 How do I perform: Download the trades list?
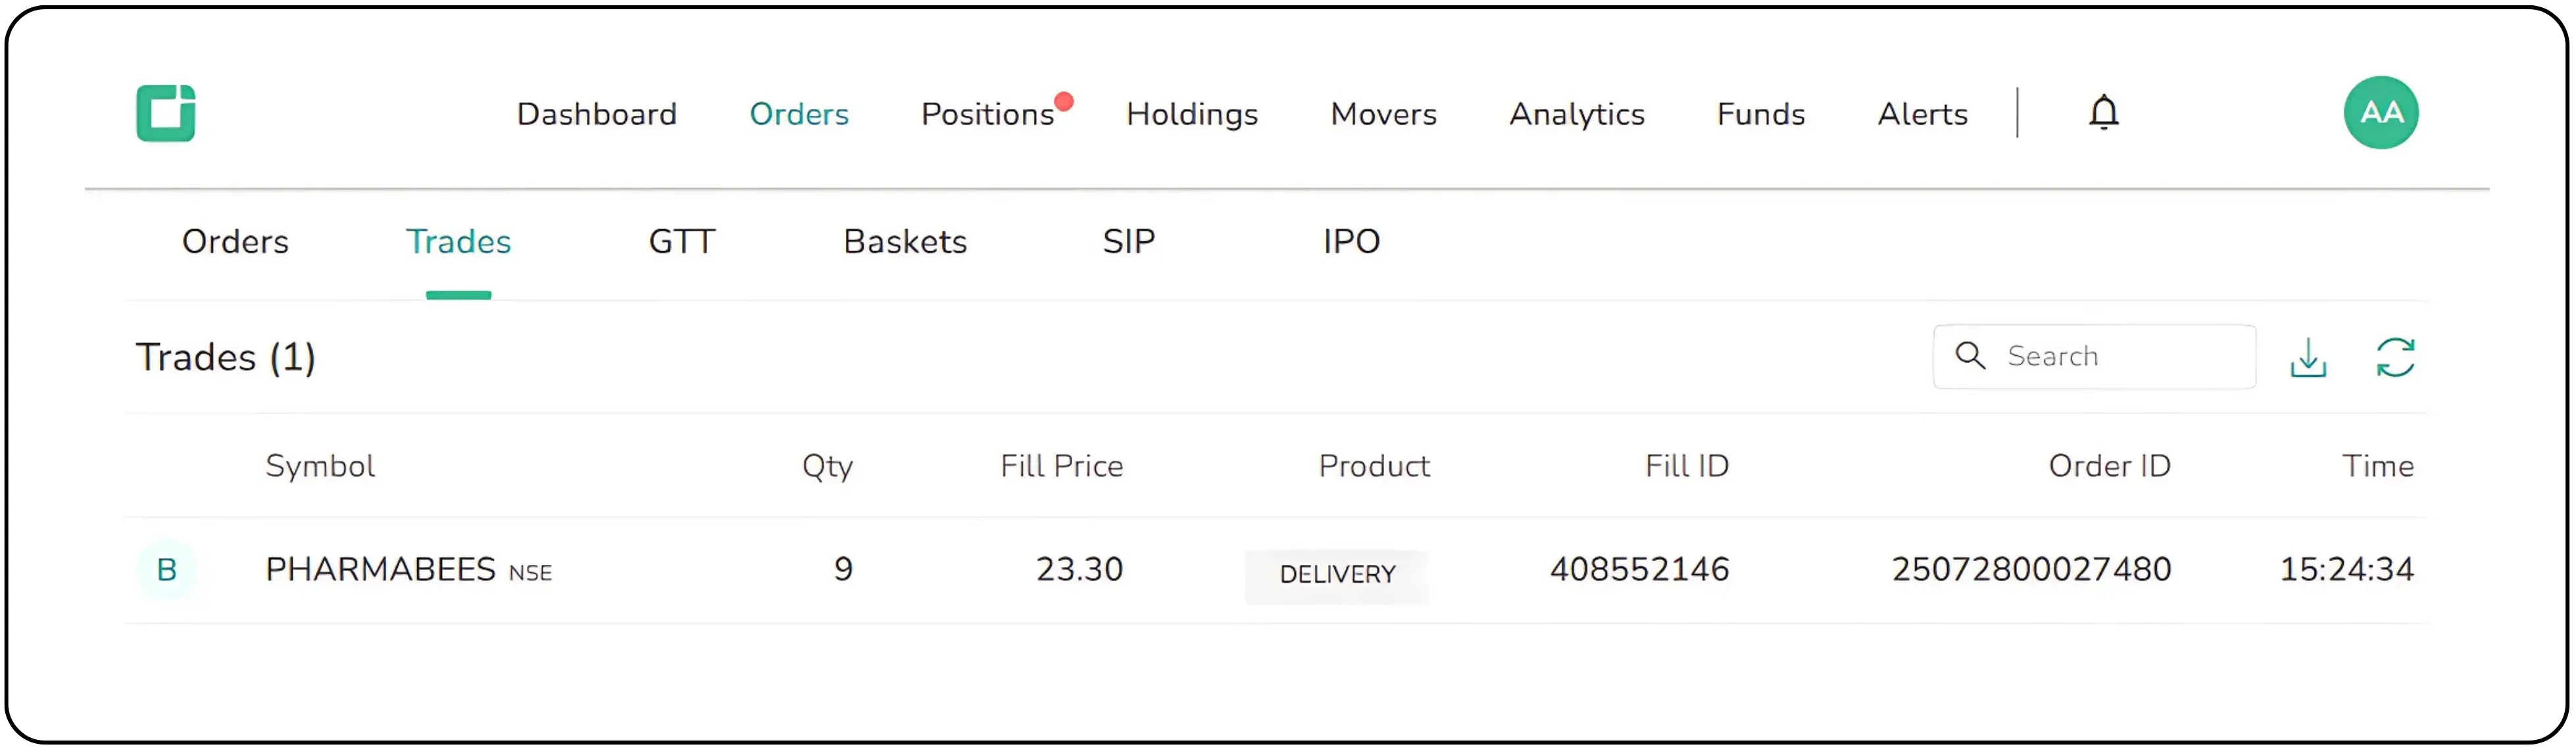tap(2307, 357)
